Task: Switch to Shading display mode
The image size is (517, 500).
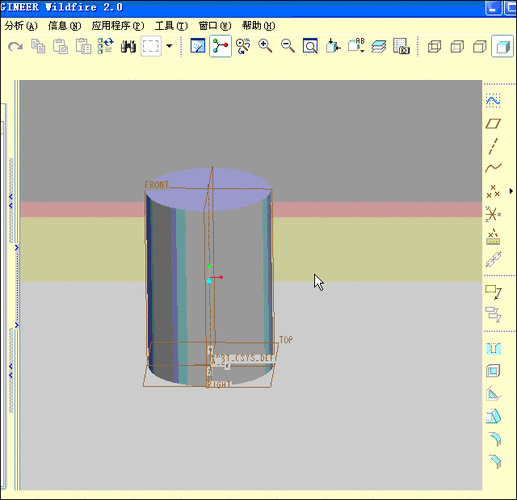Action: coord(502,46)
